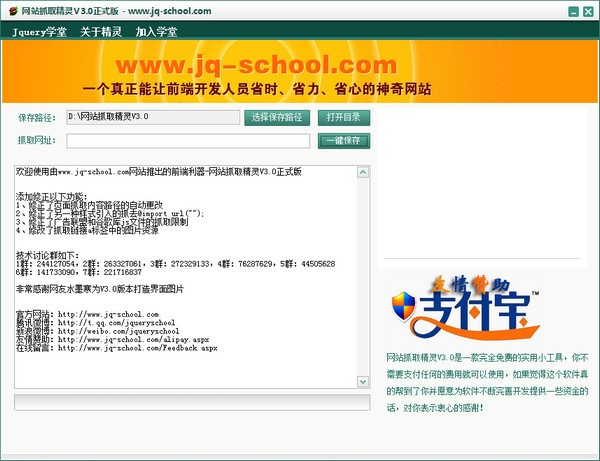Click the line ending in Feedback.aspx

click(117, 348)
